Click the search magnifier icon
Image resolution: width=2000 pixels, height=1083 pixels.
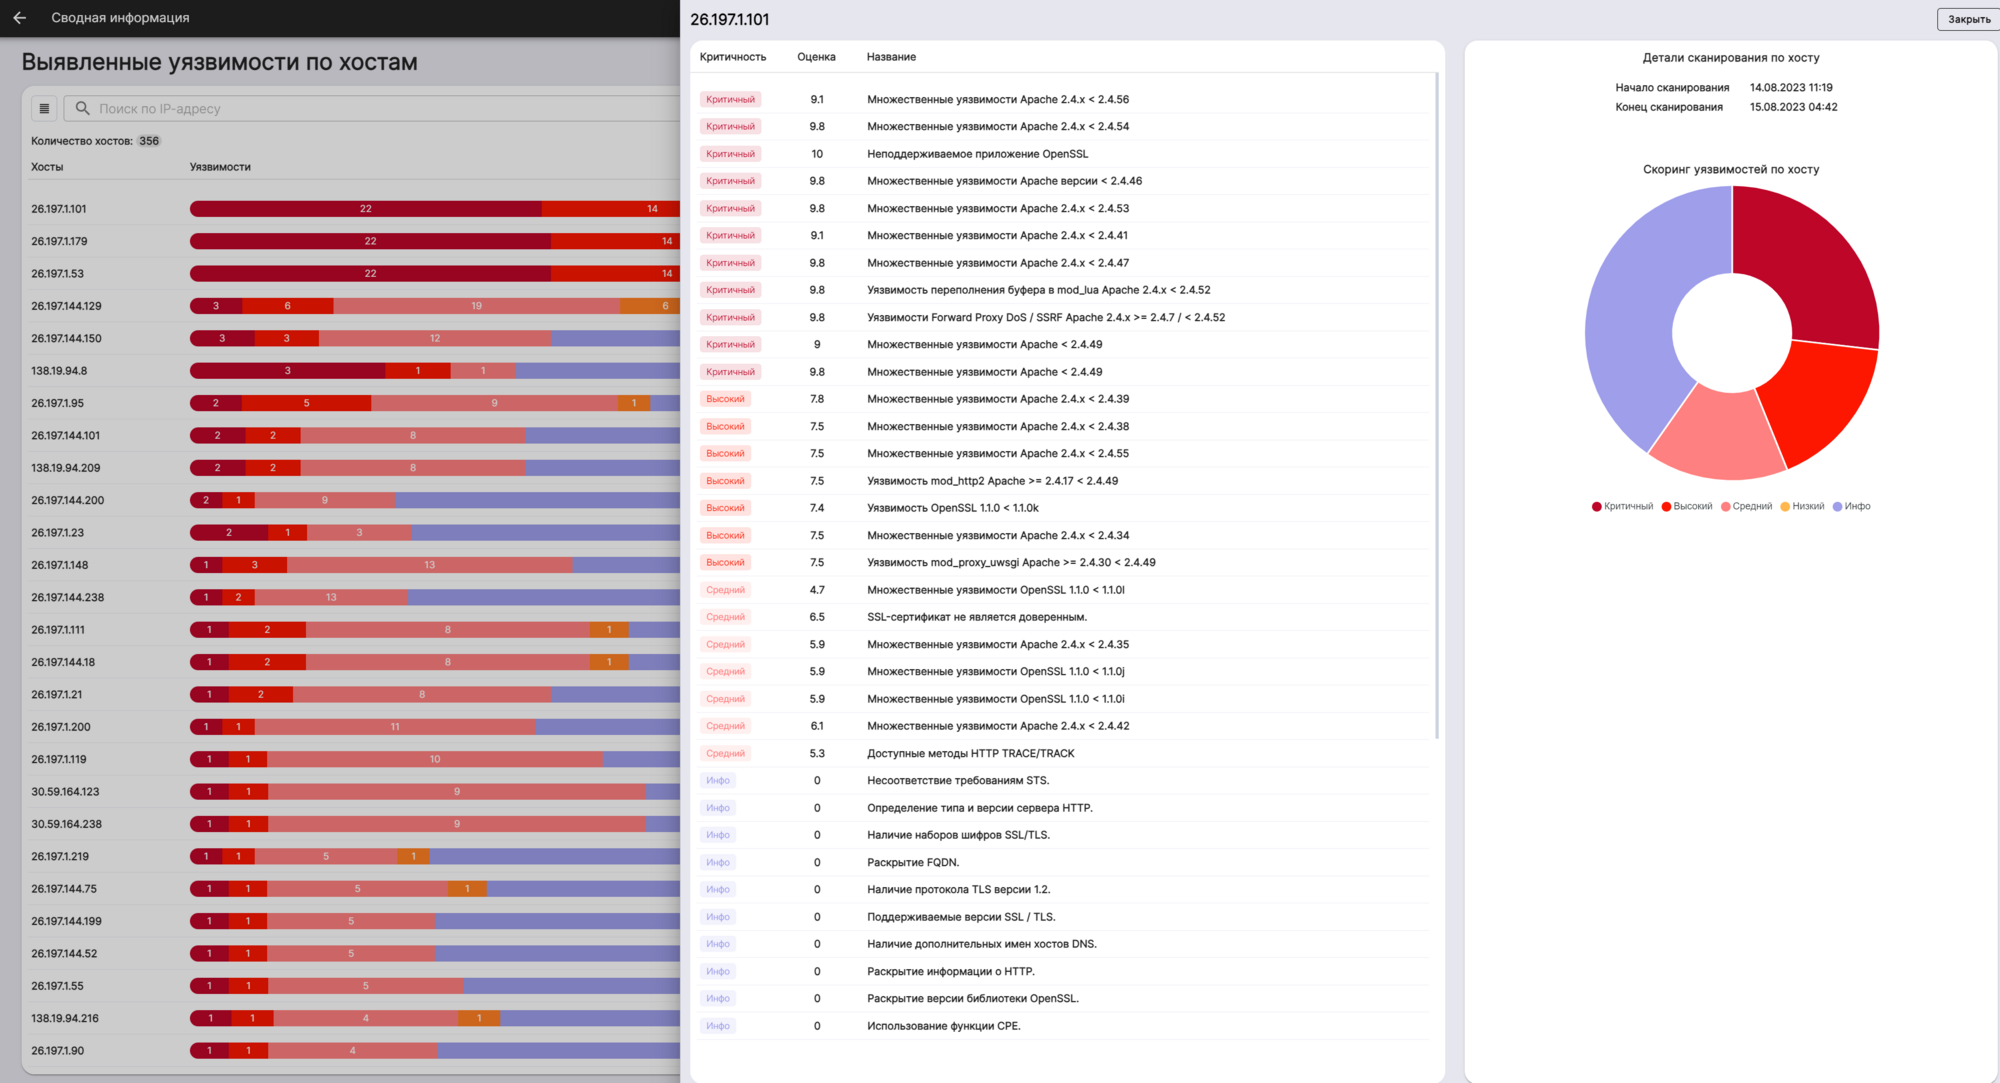(x=83, y=108)
